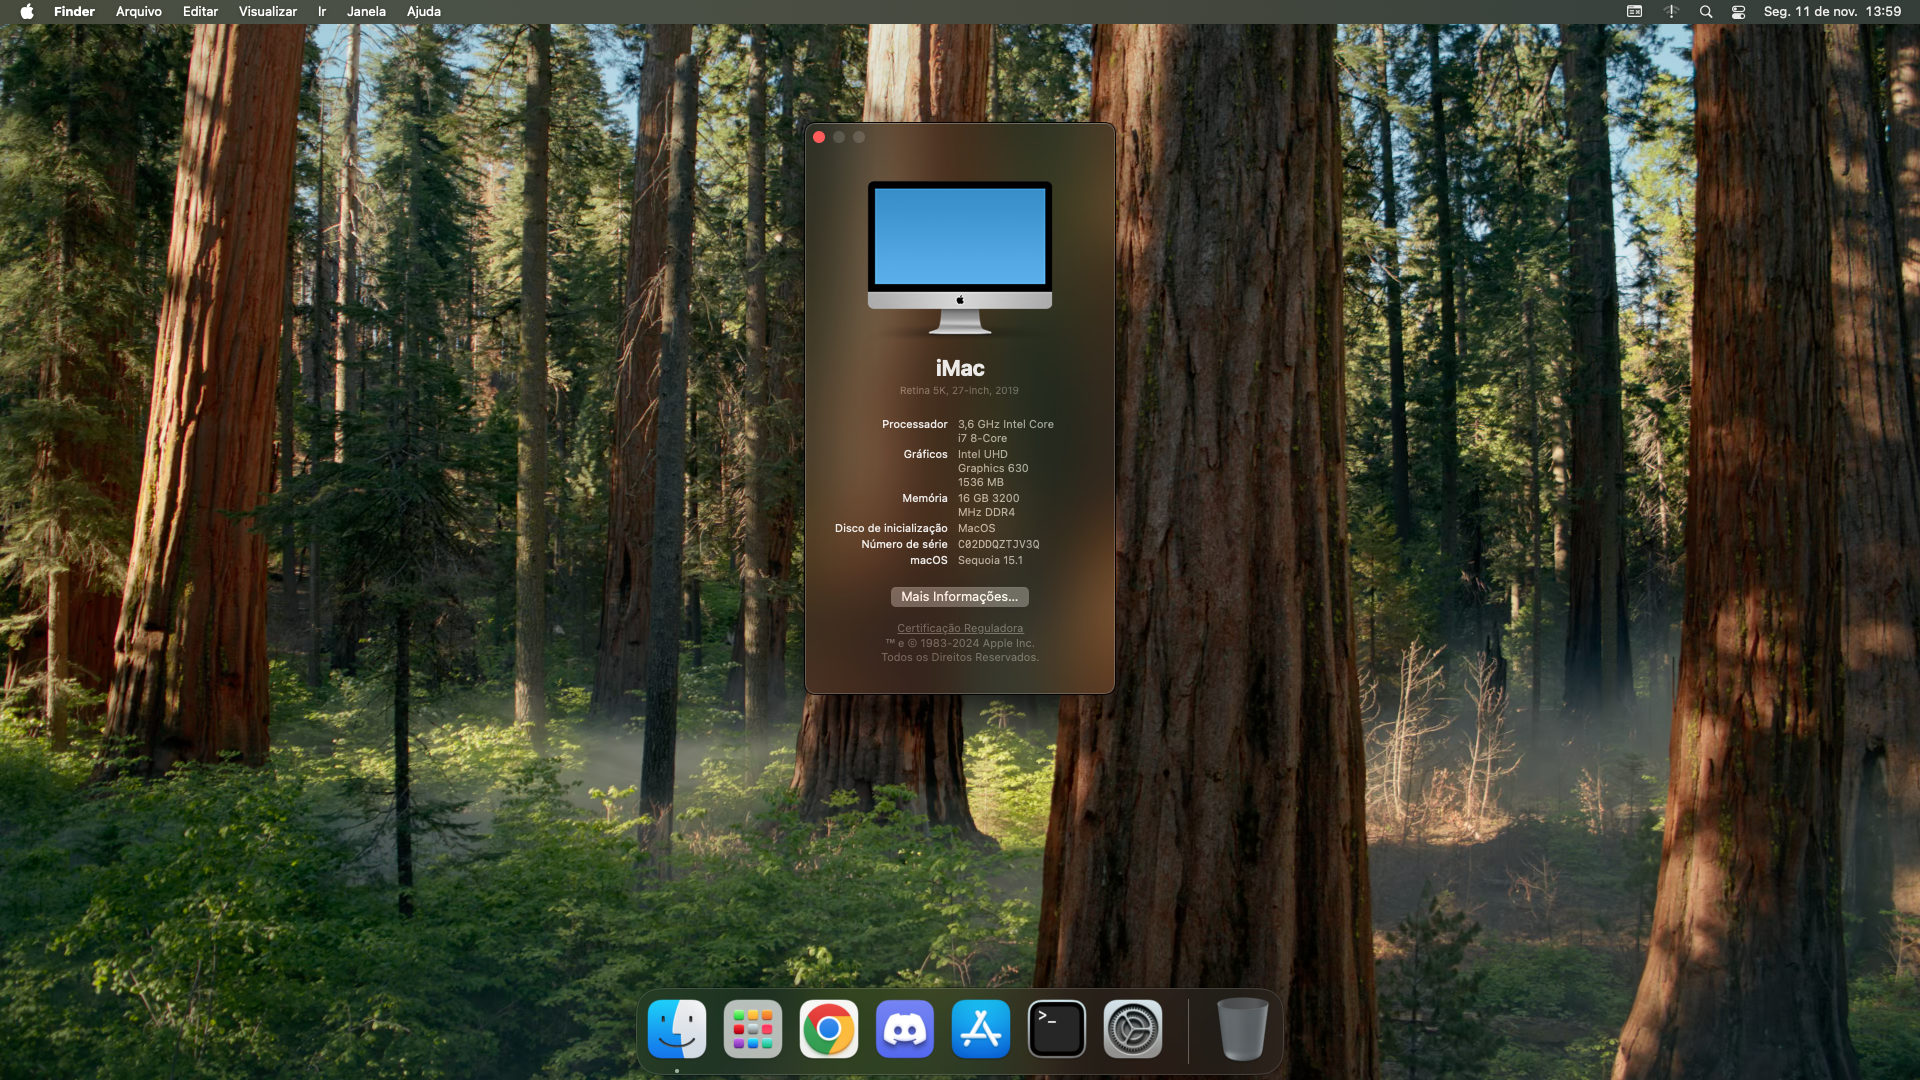This screenshot has height=1080, width=1920.
Task: Open the Janela menu
Action: pos(366,12)
